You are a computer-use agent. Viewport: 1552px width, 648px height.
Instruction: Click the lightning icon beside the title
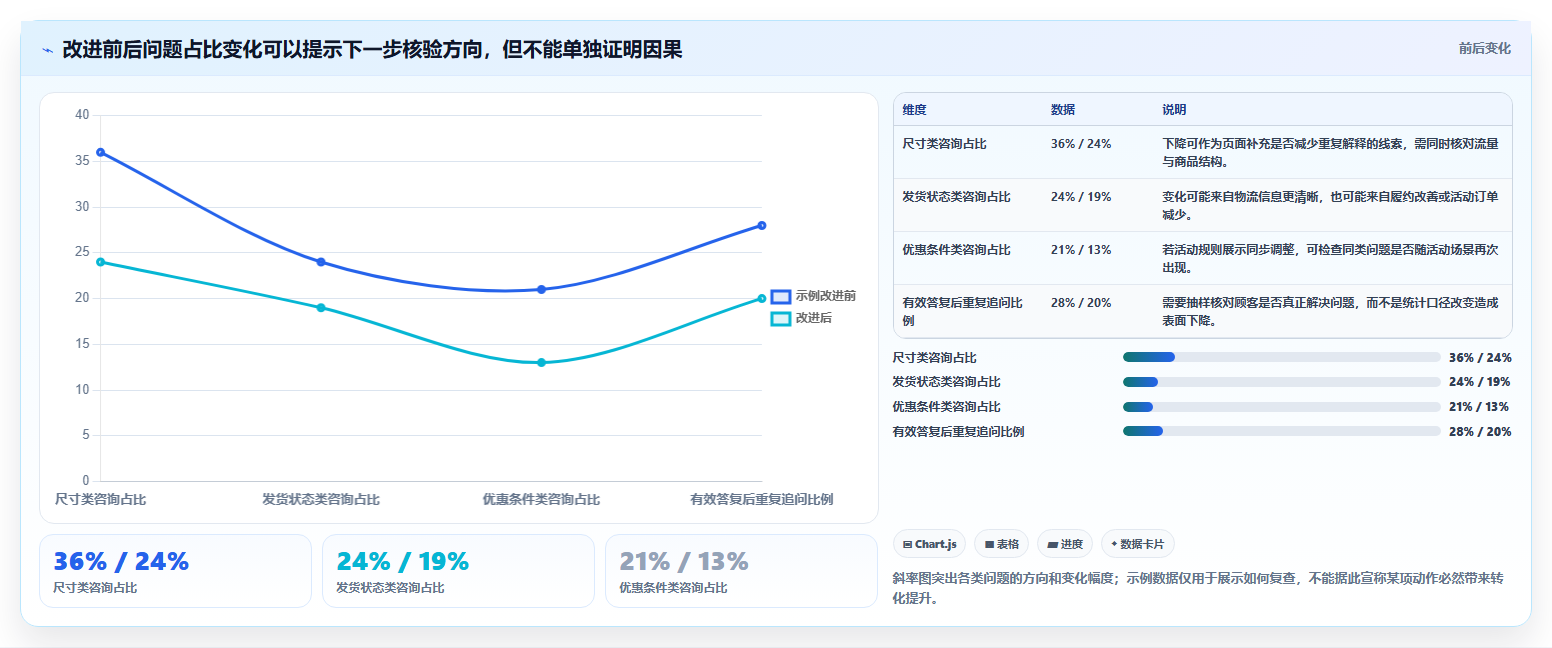[x=48, y=49]
